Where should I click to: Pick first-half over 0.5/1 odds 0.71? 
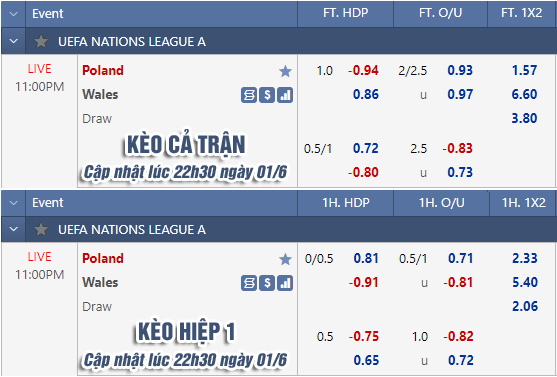(x=460, y=258)
